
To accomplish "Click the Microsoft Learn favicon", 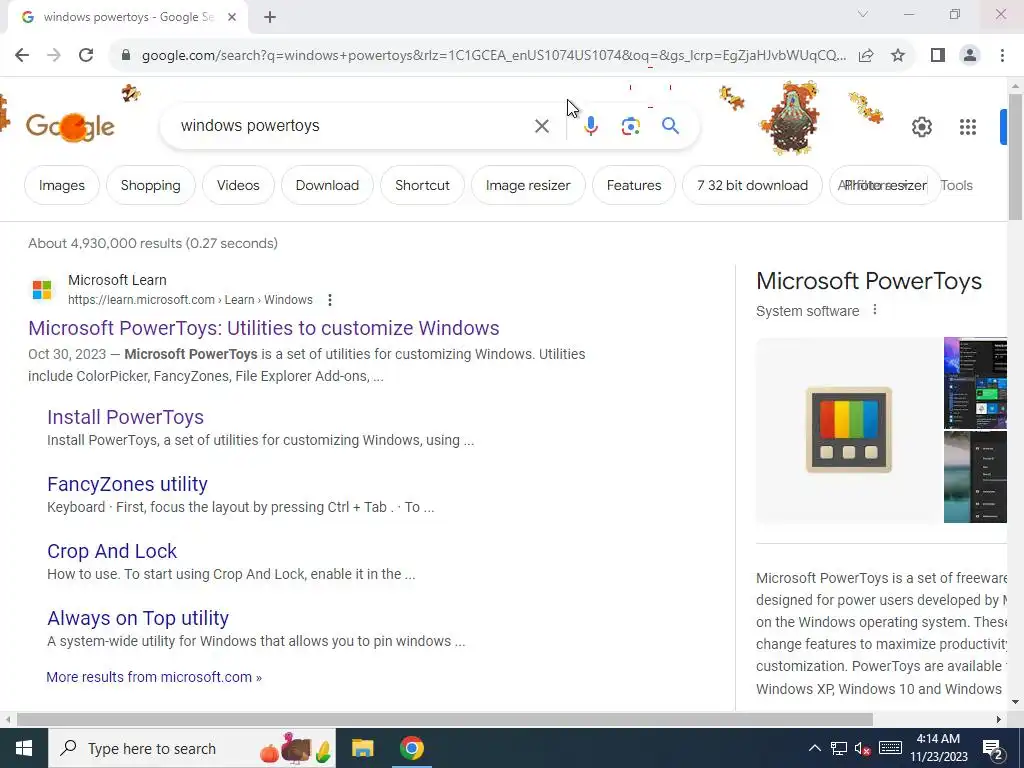I will tap(42, 290).
